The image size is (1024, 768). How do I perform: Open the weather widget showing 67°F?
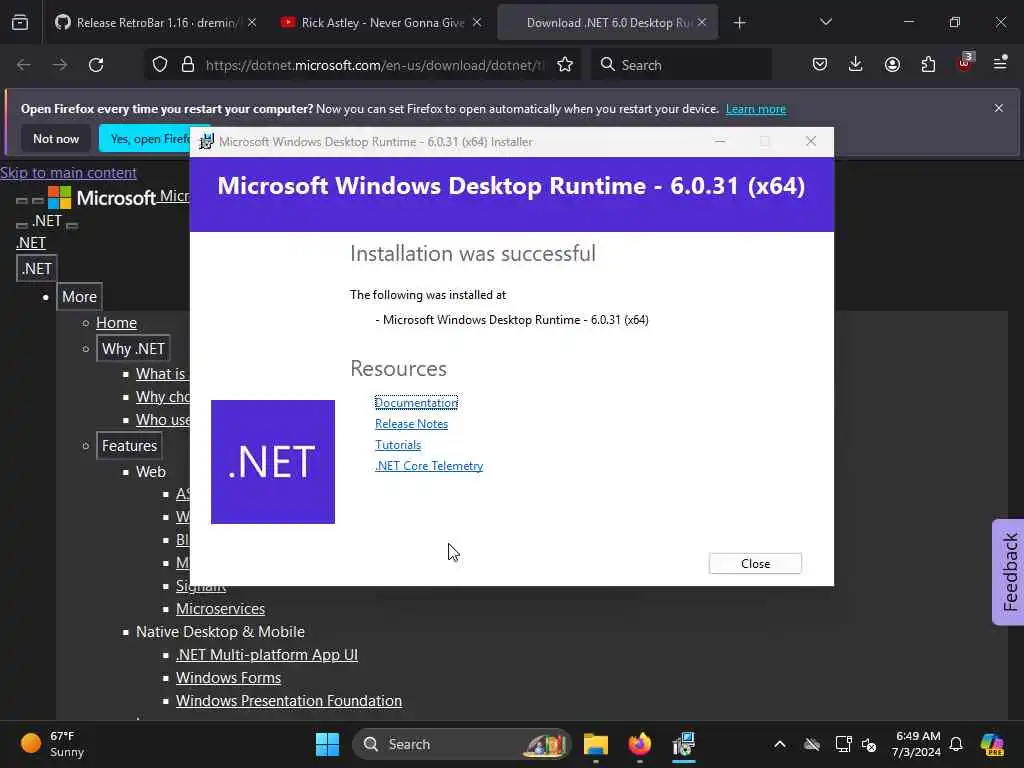[x=54, y=744]
